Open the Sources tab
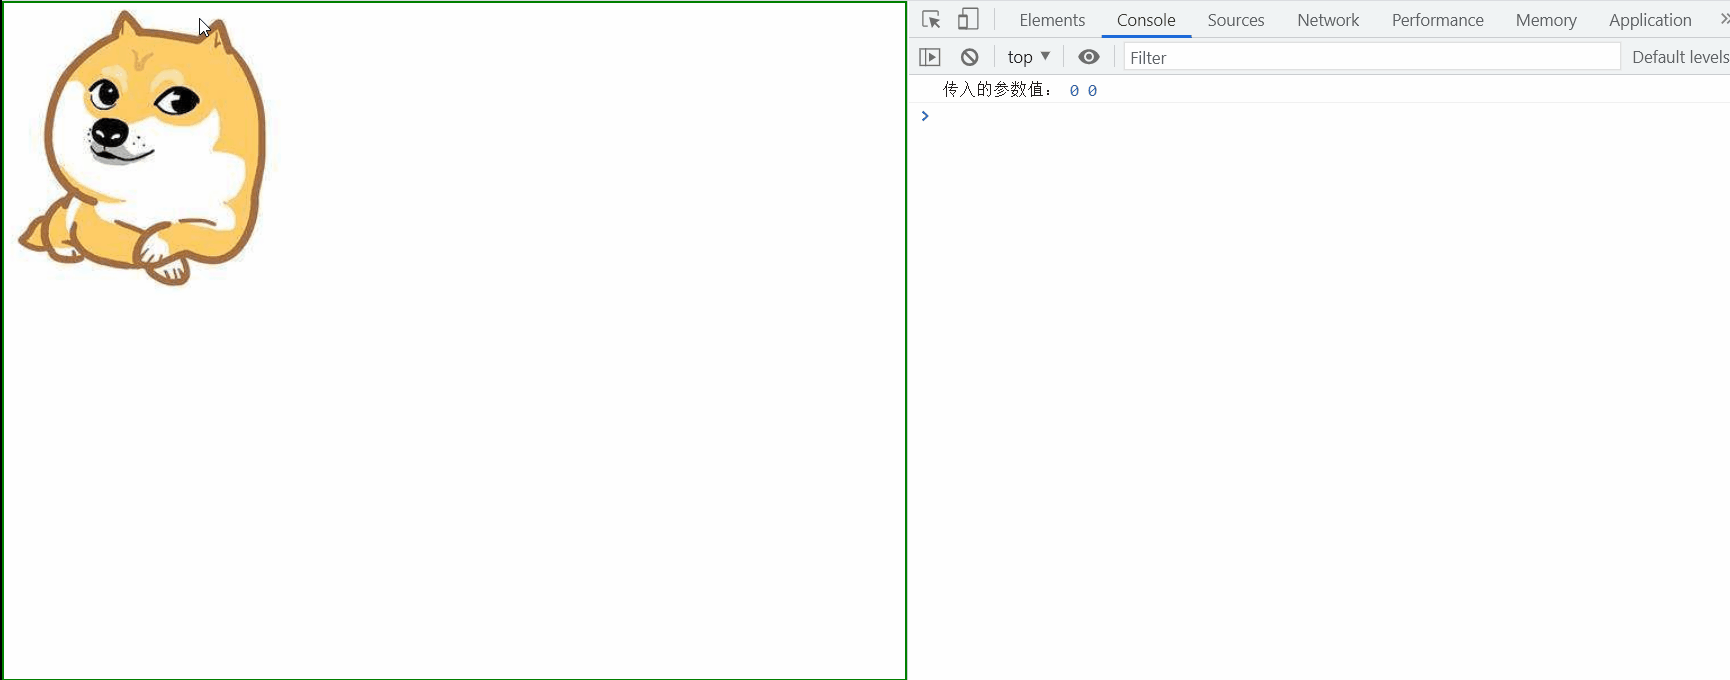 pyautogui.click(x=1236, y=20)
